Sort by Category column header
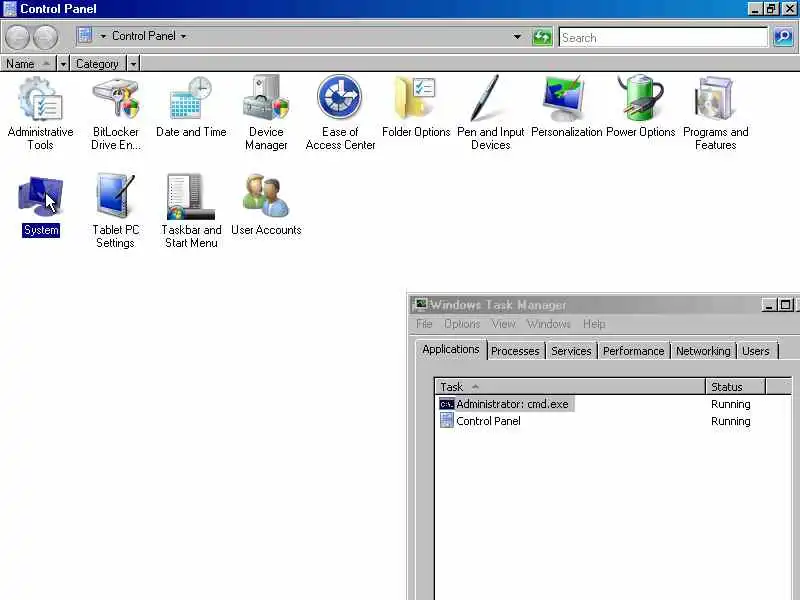Image resolution: width=800 pixels, height=600 pixels. 98,64
